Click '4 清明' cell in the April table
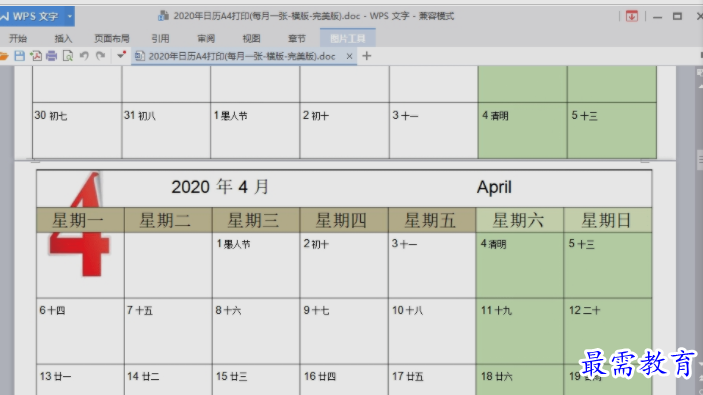Viewport: 703px width, 395px height. click(x=520, y=265)
